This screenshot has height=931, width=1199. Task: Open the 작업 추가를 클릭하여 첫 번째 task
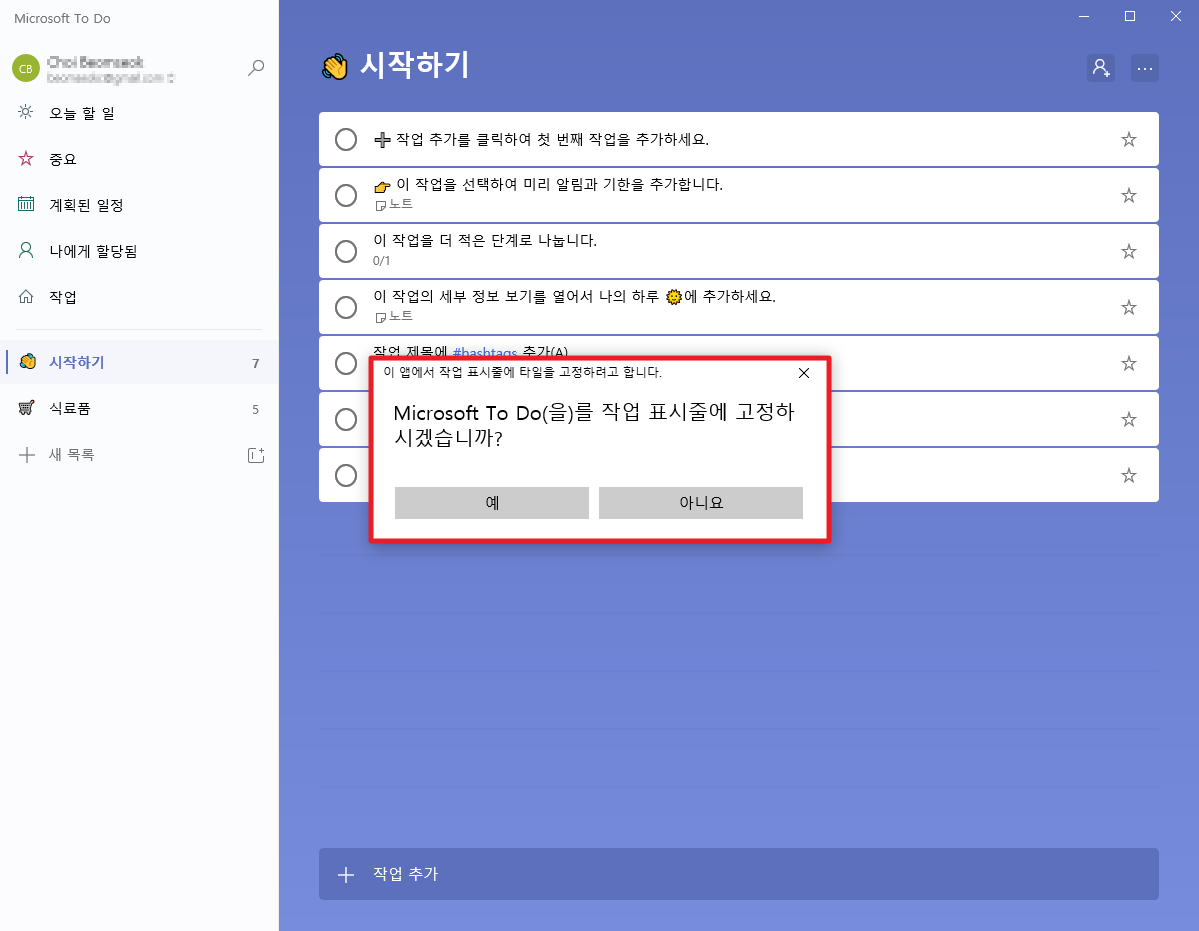739,139
